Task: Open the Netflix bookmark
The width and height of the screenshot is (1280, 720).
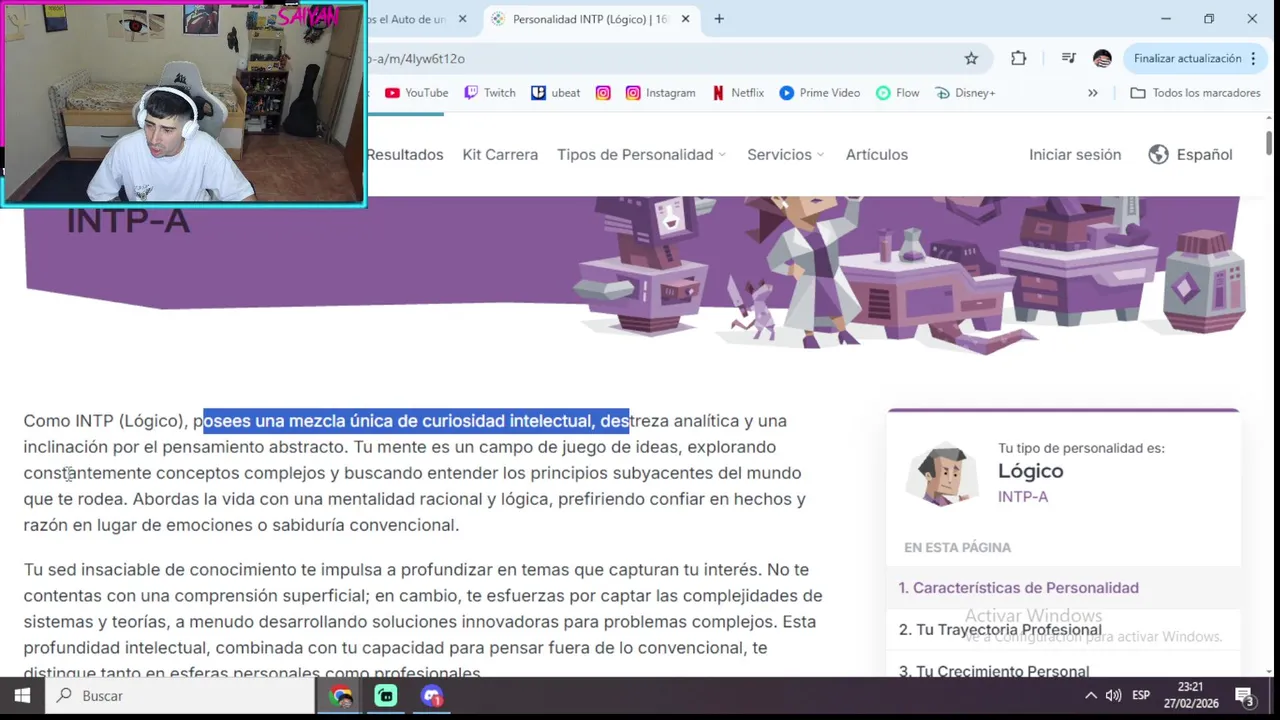Action: click(737, 93)
